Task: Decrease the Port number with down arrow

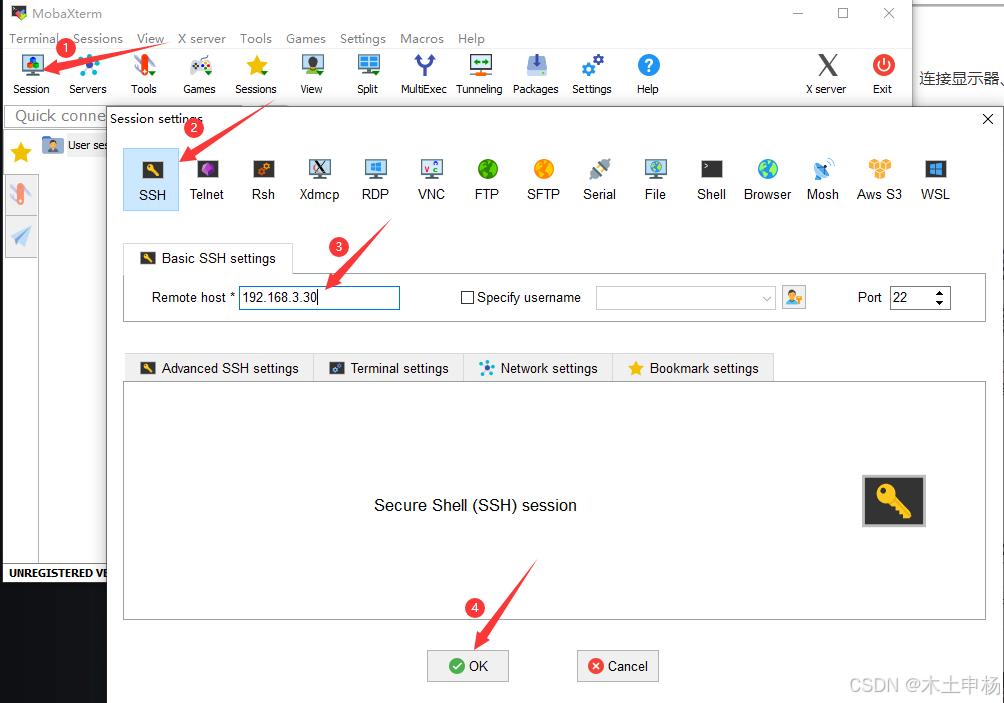Action: [x=939, y=302]
